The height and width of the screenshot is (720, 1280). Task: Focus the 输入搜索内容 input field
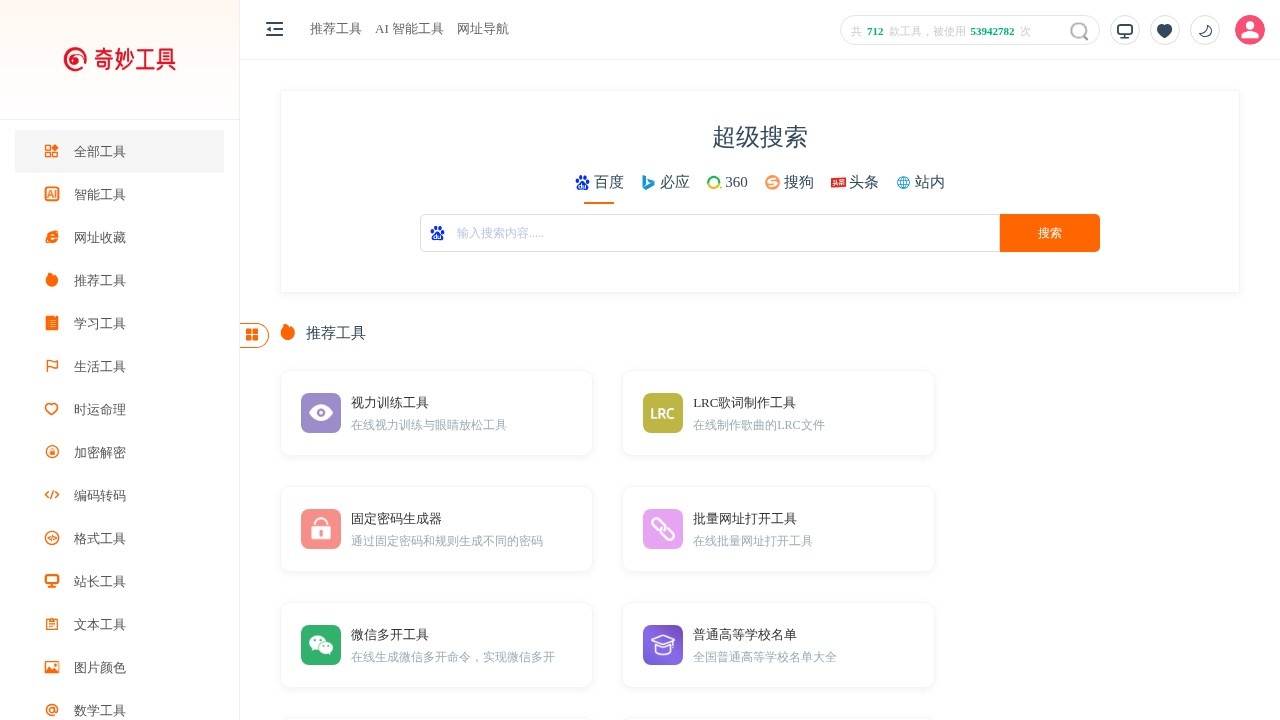tap(710, 233)
